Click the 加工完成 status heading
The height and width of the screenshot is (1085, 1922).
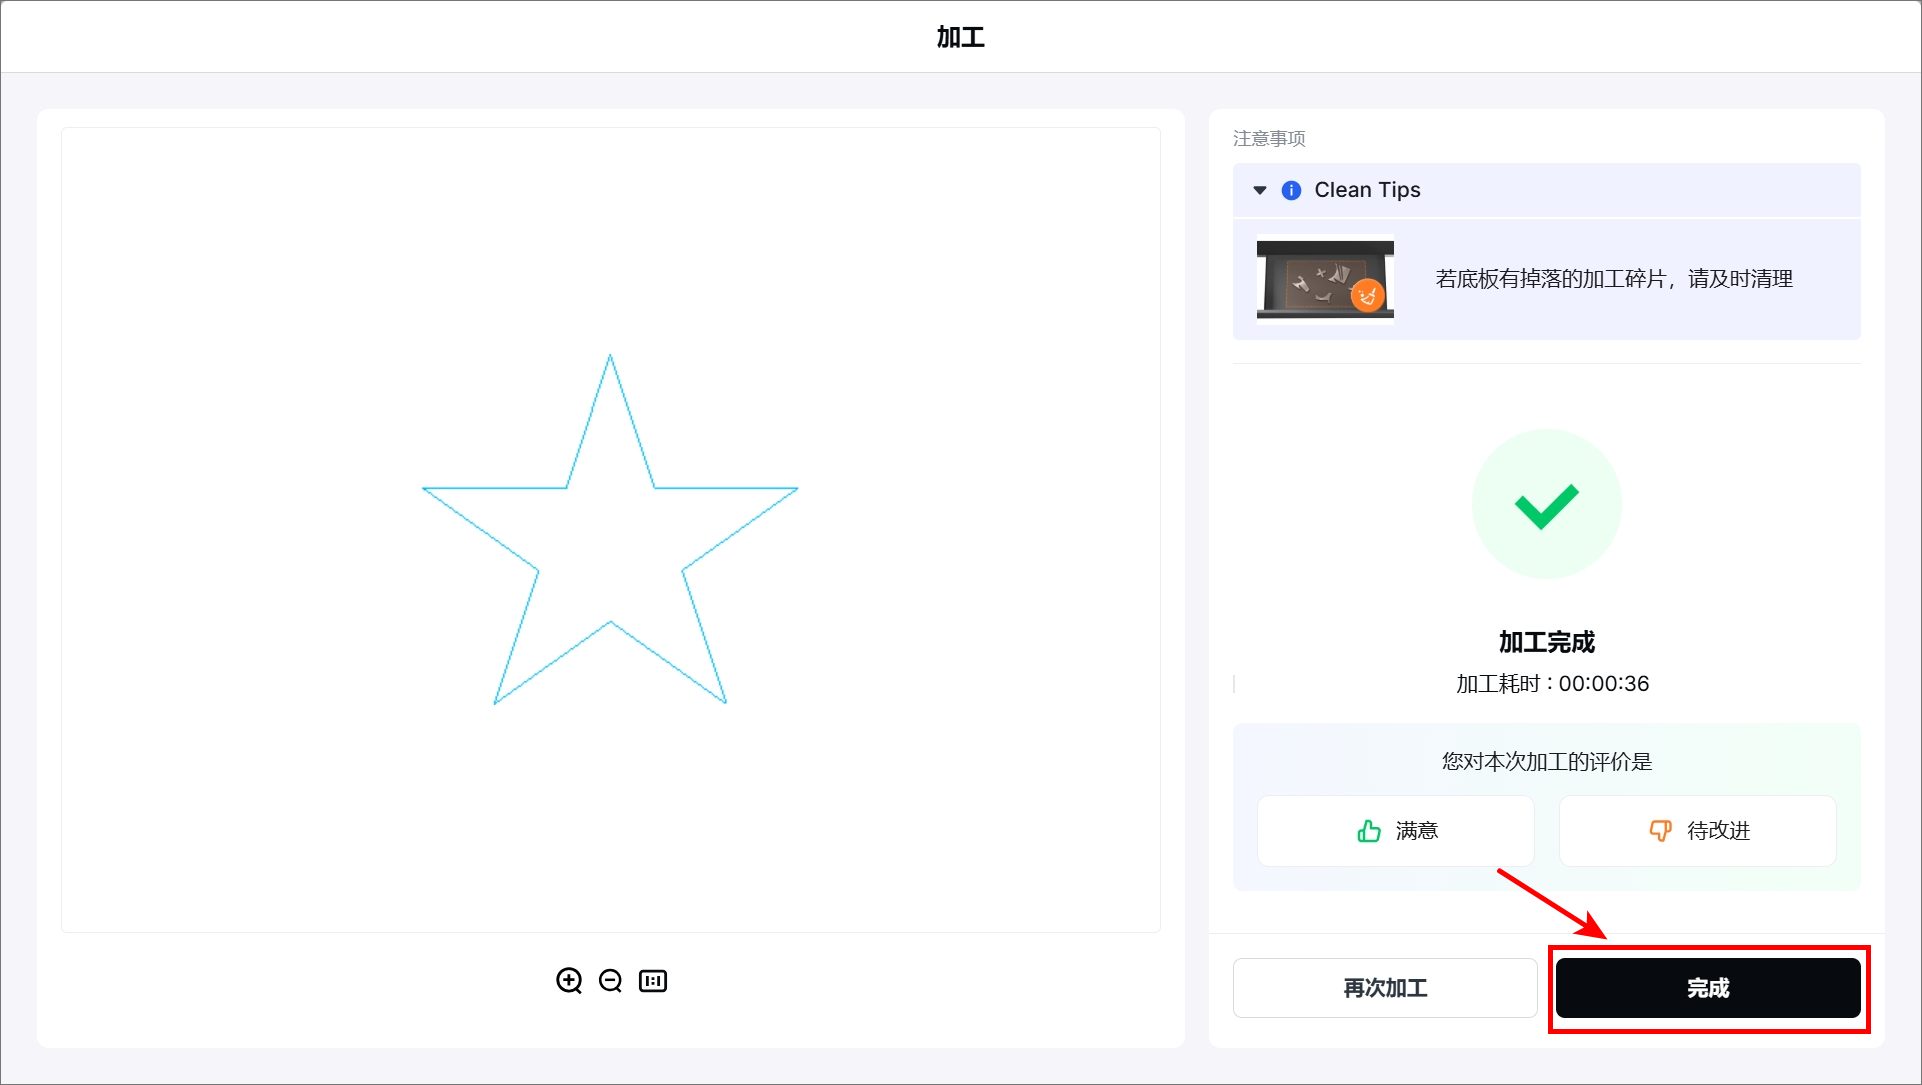coord(1546,642)
